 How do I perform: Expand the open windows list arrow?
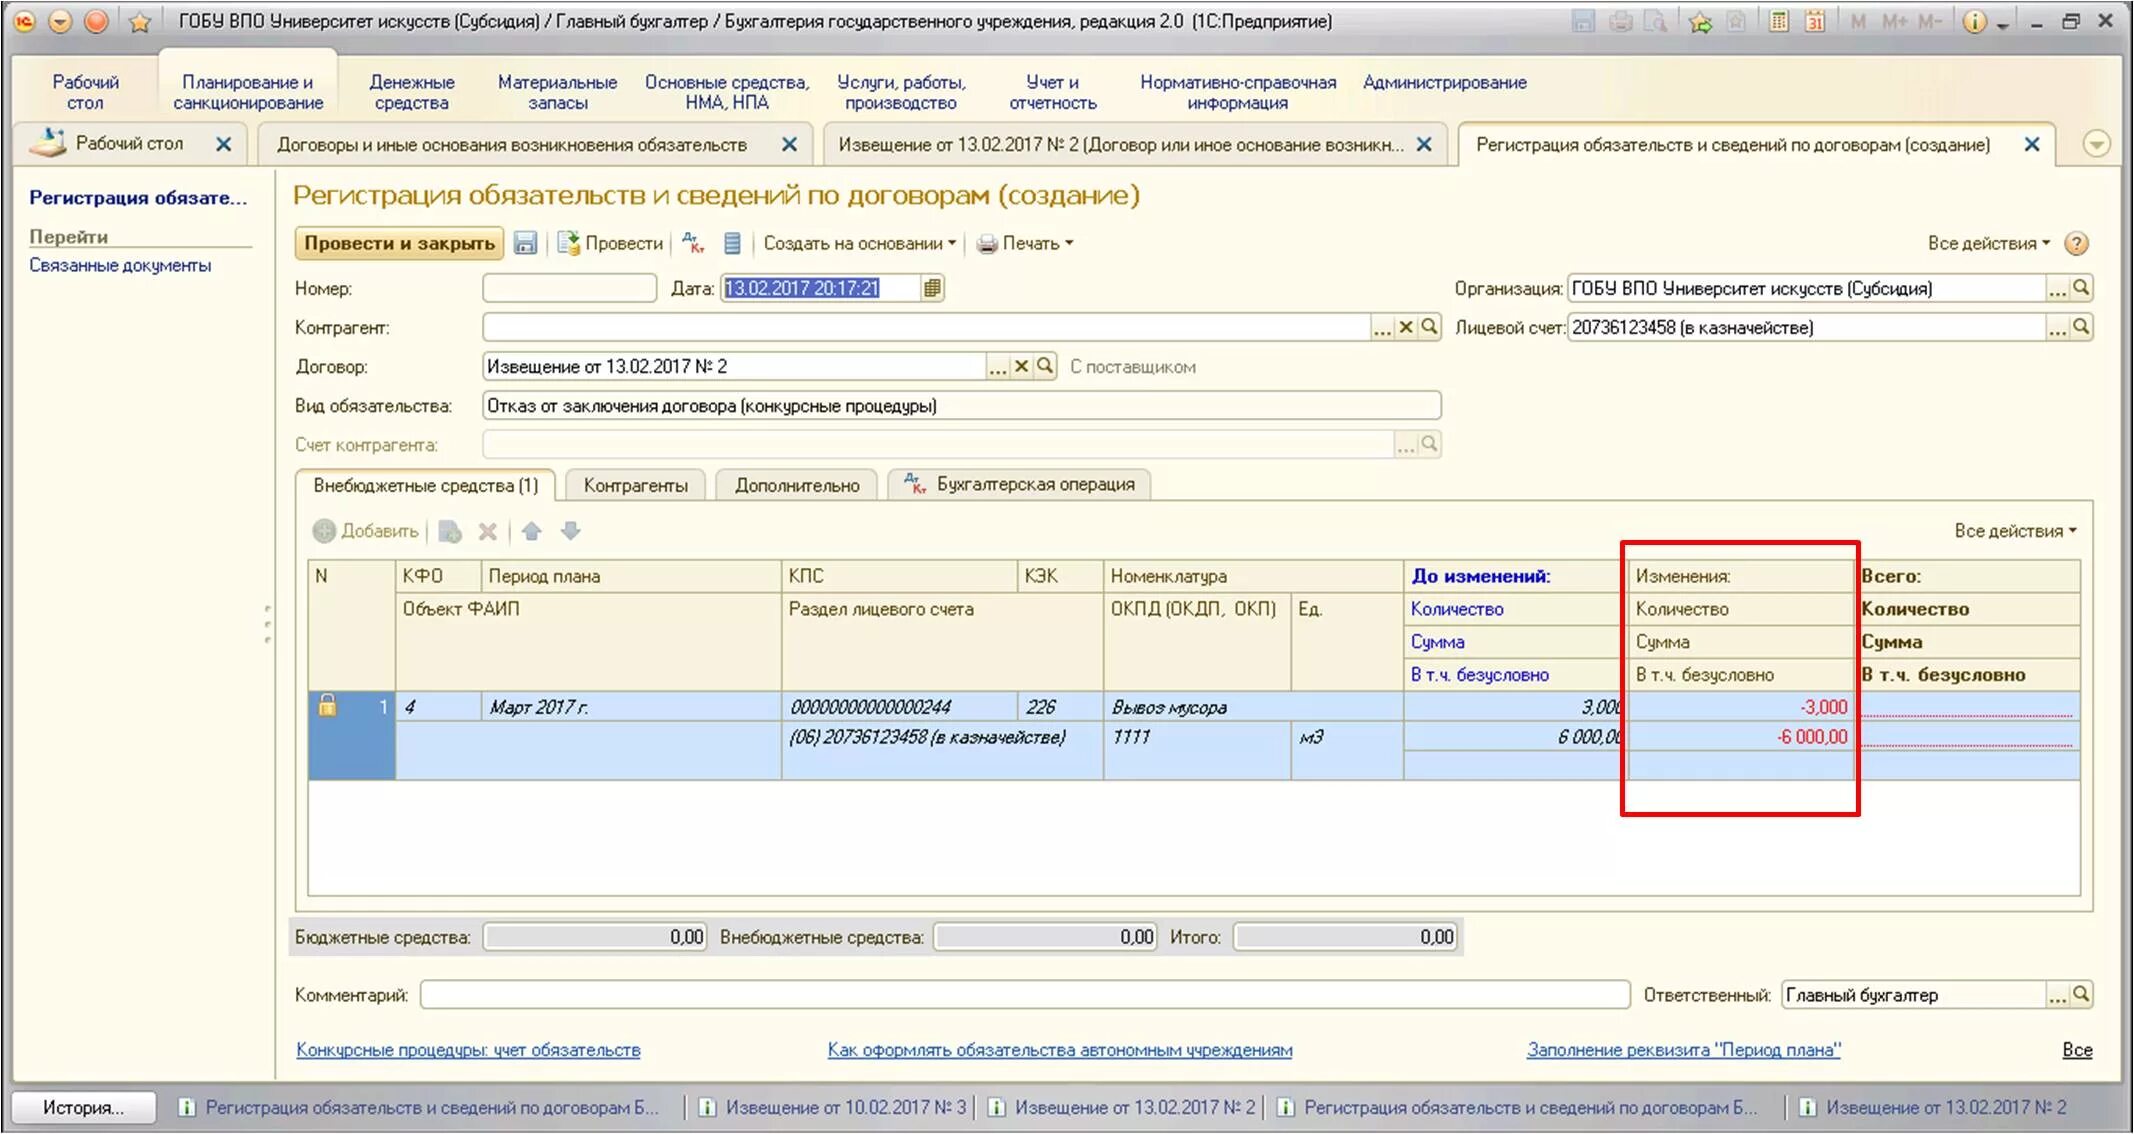click(2096, 144)
